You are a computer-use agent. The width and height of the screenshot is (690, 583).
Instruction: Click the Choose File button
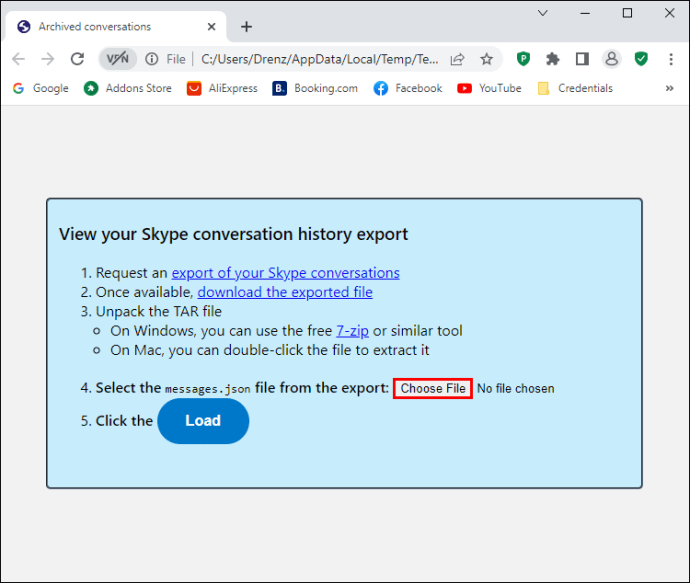click(433, 389)
